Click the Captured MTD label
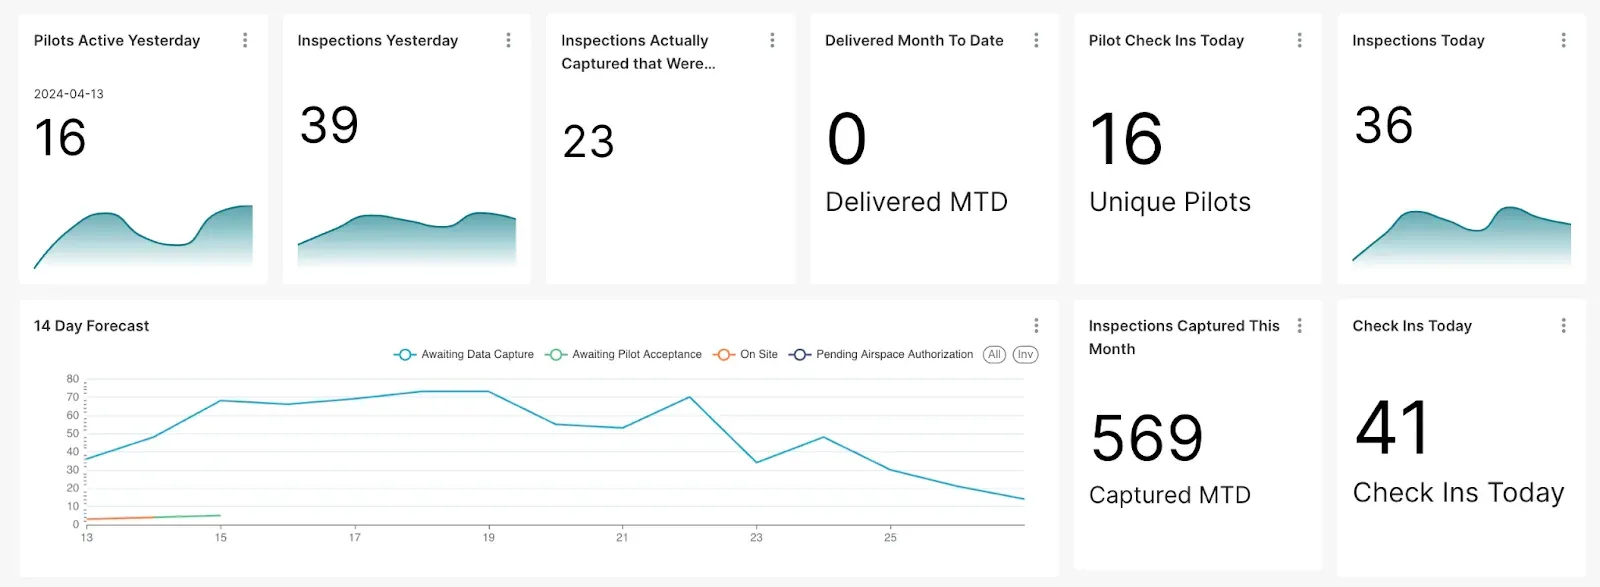 point(1170,495)
